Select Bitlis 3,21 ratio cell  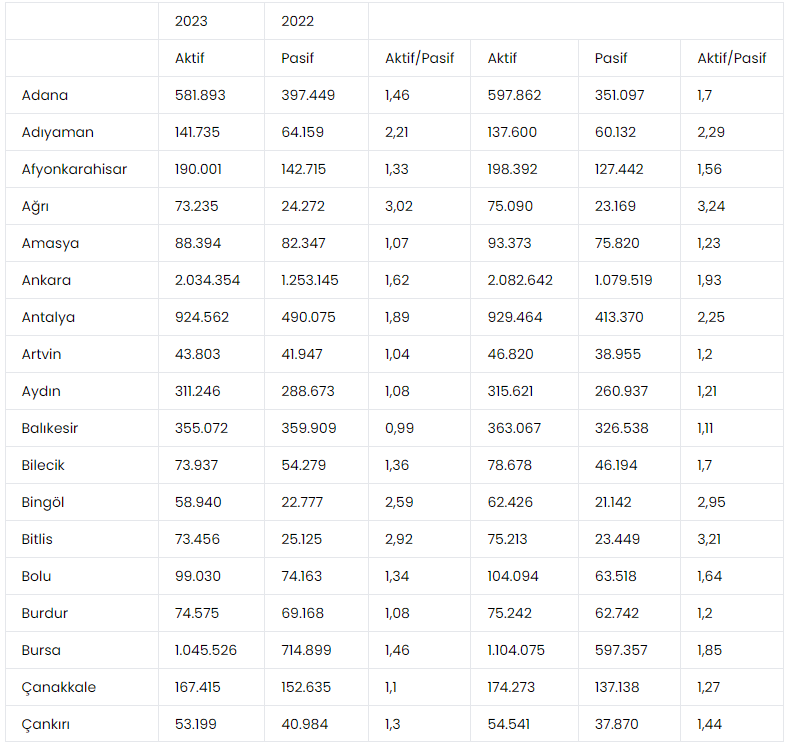coord(709,539)
